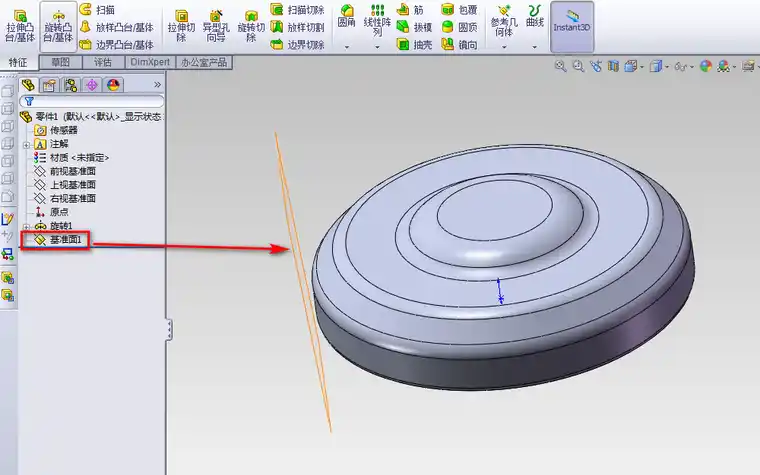Click the feature tree filter field

pos(92,101)
